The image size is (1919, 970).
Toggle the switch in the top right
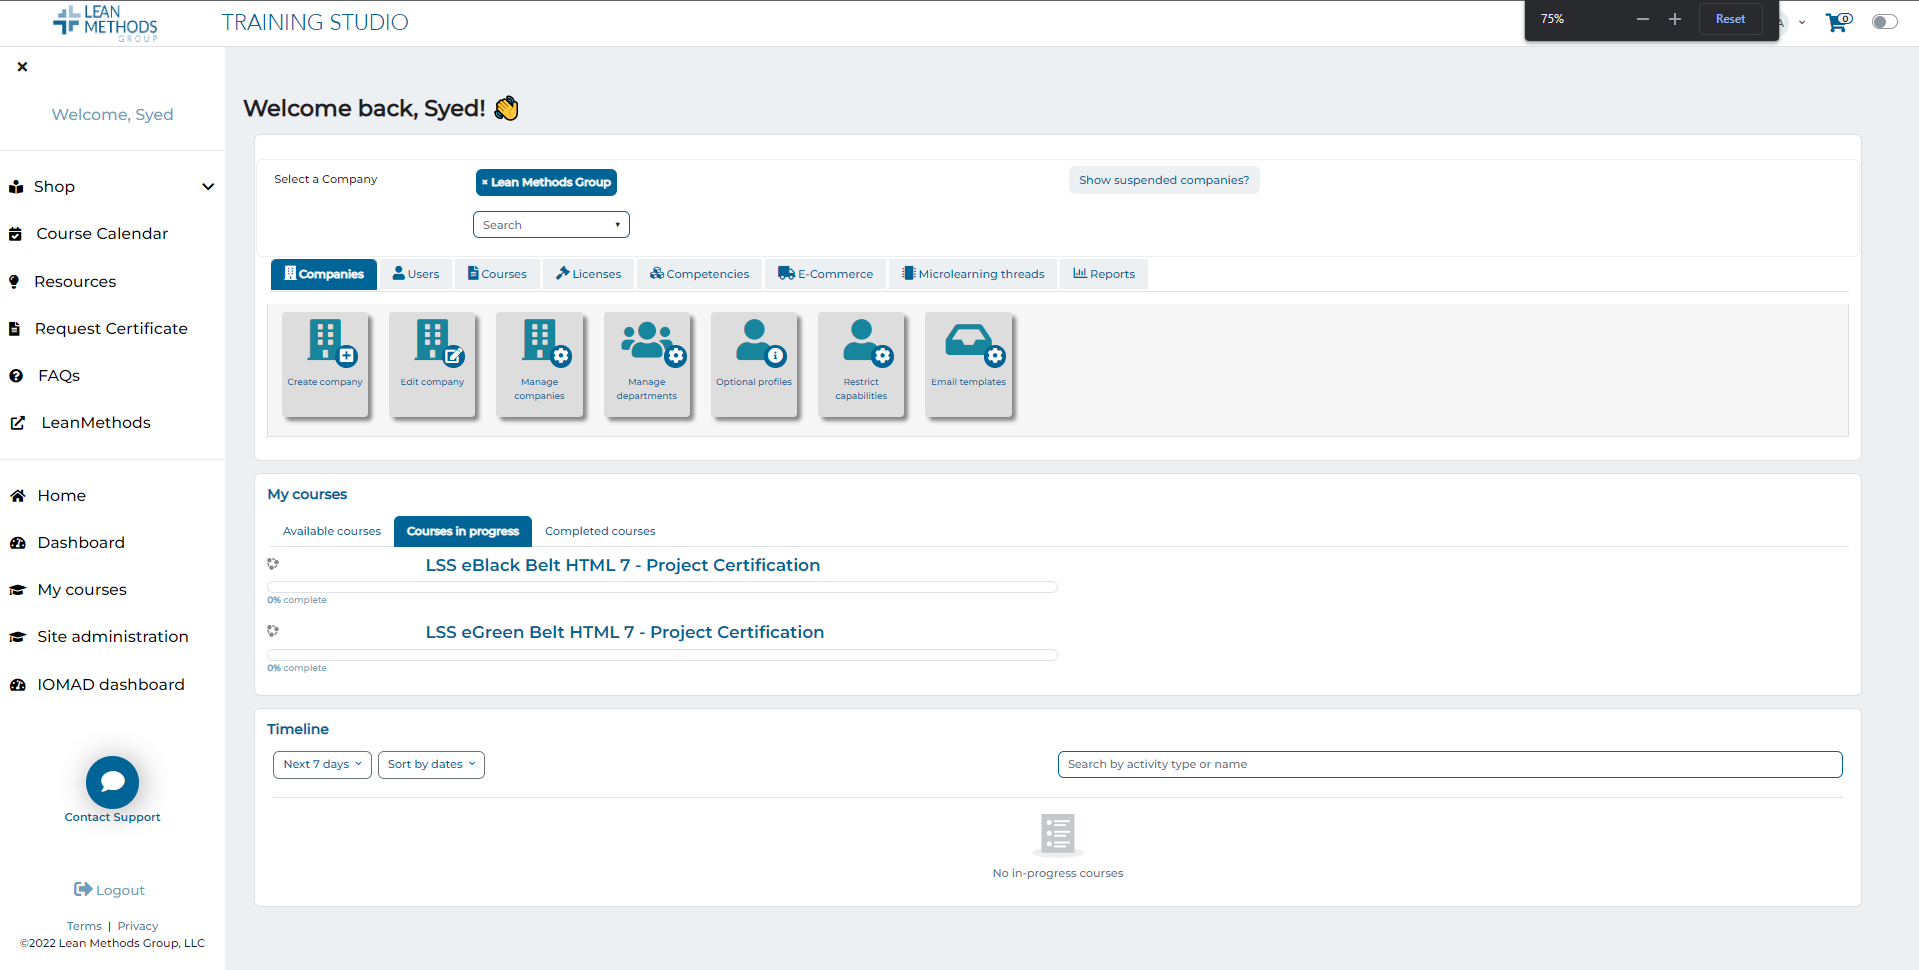coord(1884,22)
